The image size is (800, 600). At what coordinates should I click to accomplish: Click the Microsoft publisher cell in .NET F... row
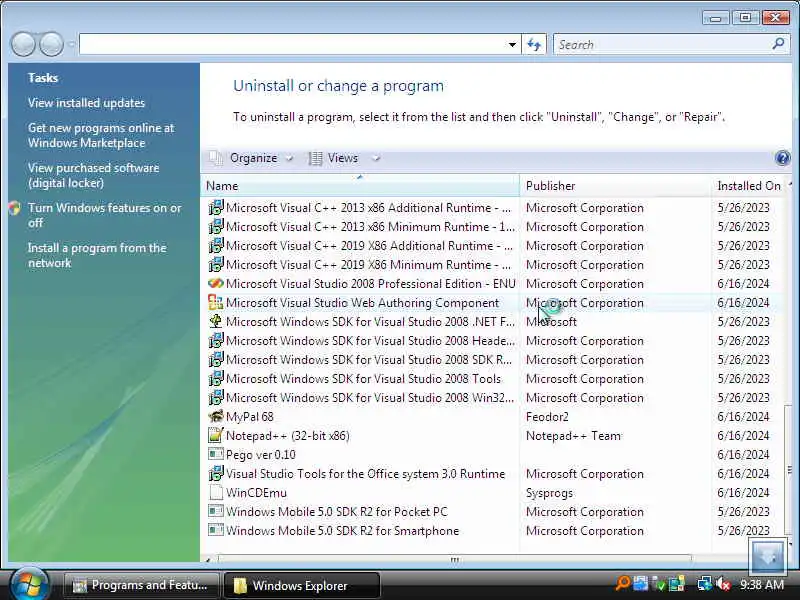[551, 321]
